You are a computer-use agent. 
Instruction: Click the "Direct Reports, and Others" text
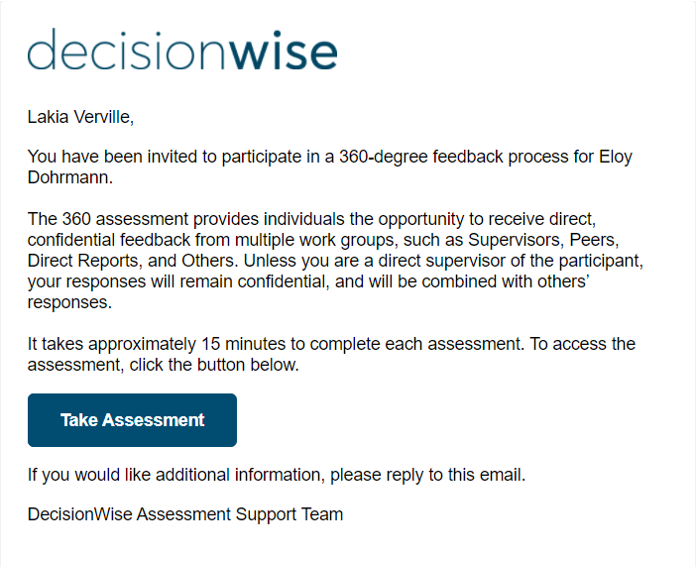click(130, 261)
